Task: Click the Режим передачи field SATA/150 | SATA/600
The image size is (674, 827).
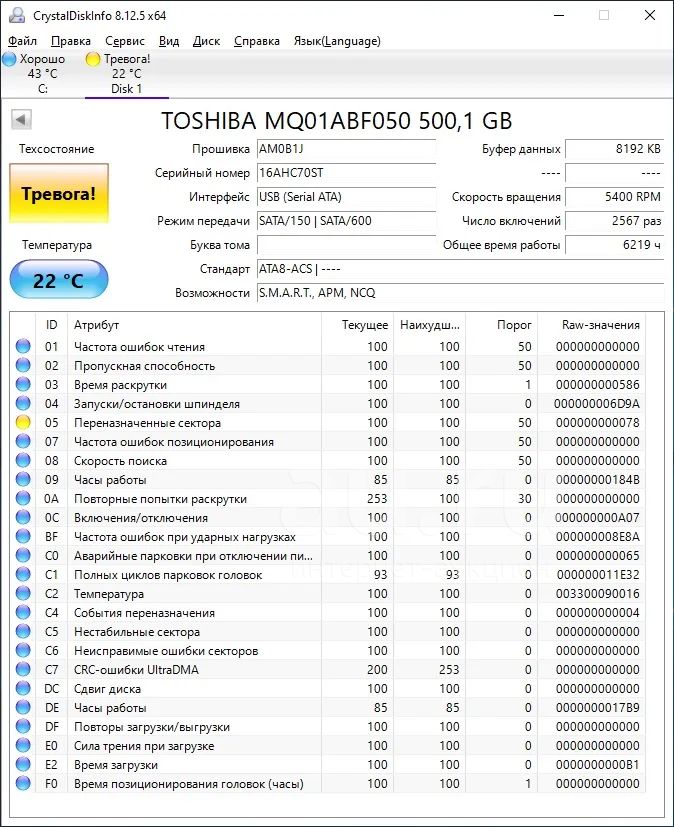Action: tap(346, 220)
